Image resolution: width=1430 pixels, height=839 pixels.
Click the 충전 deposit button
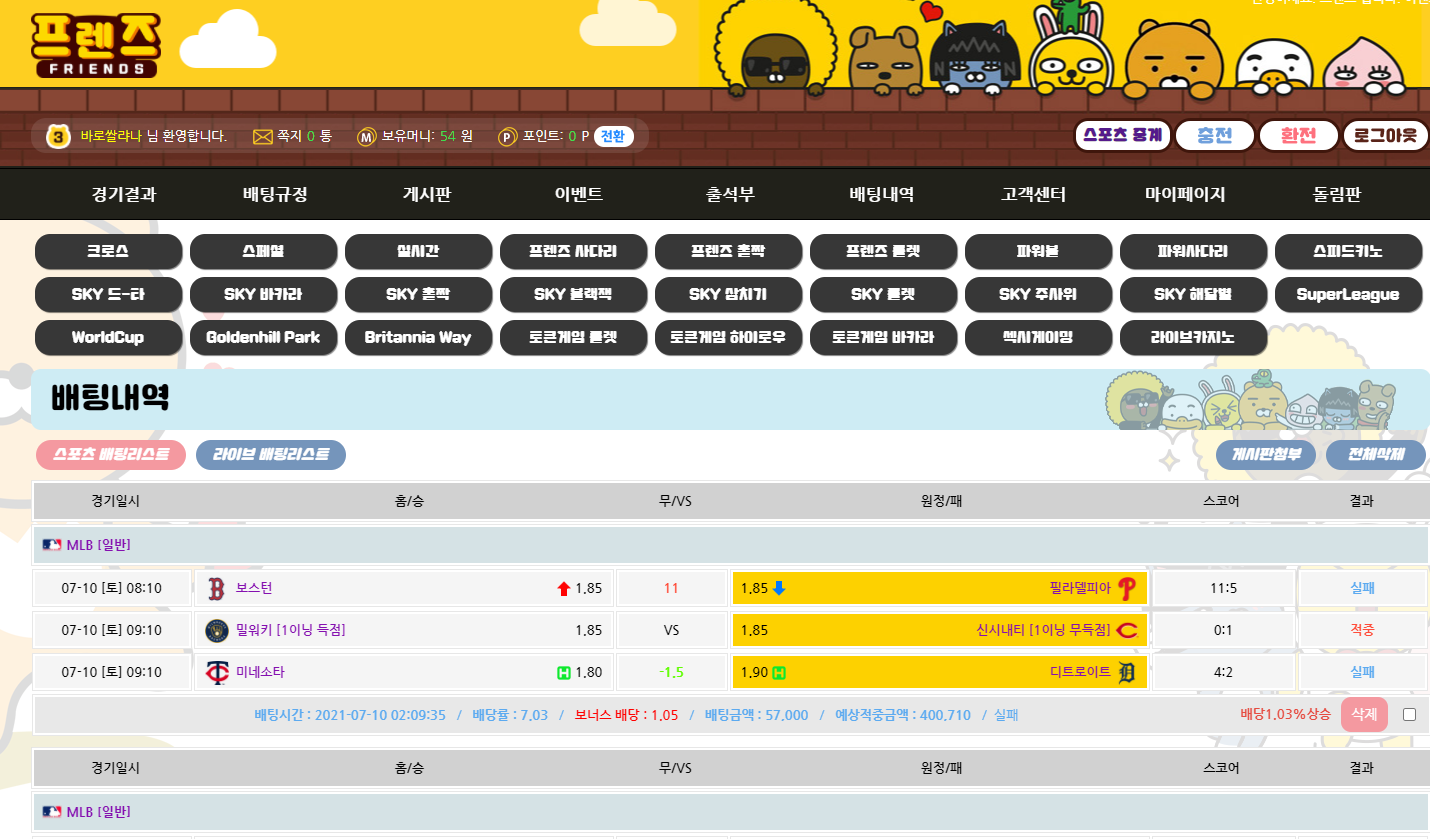pyautogui.click(x=1214, y=135)
